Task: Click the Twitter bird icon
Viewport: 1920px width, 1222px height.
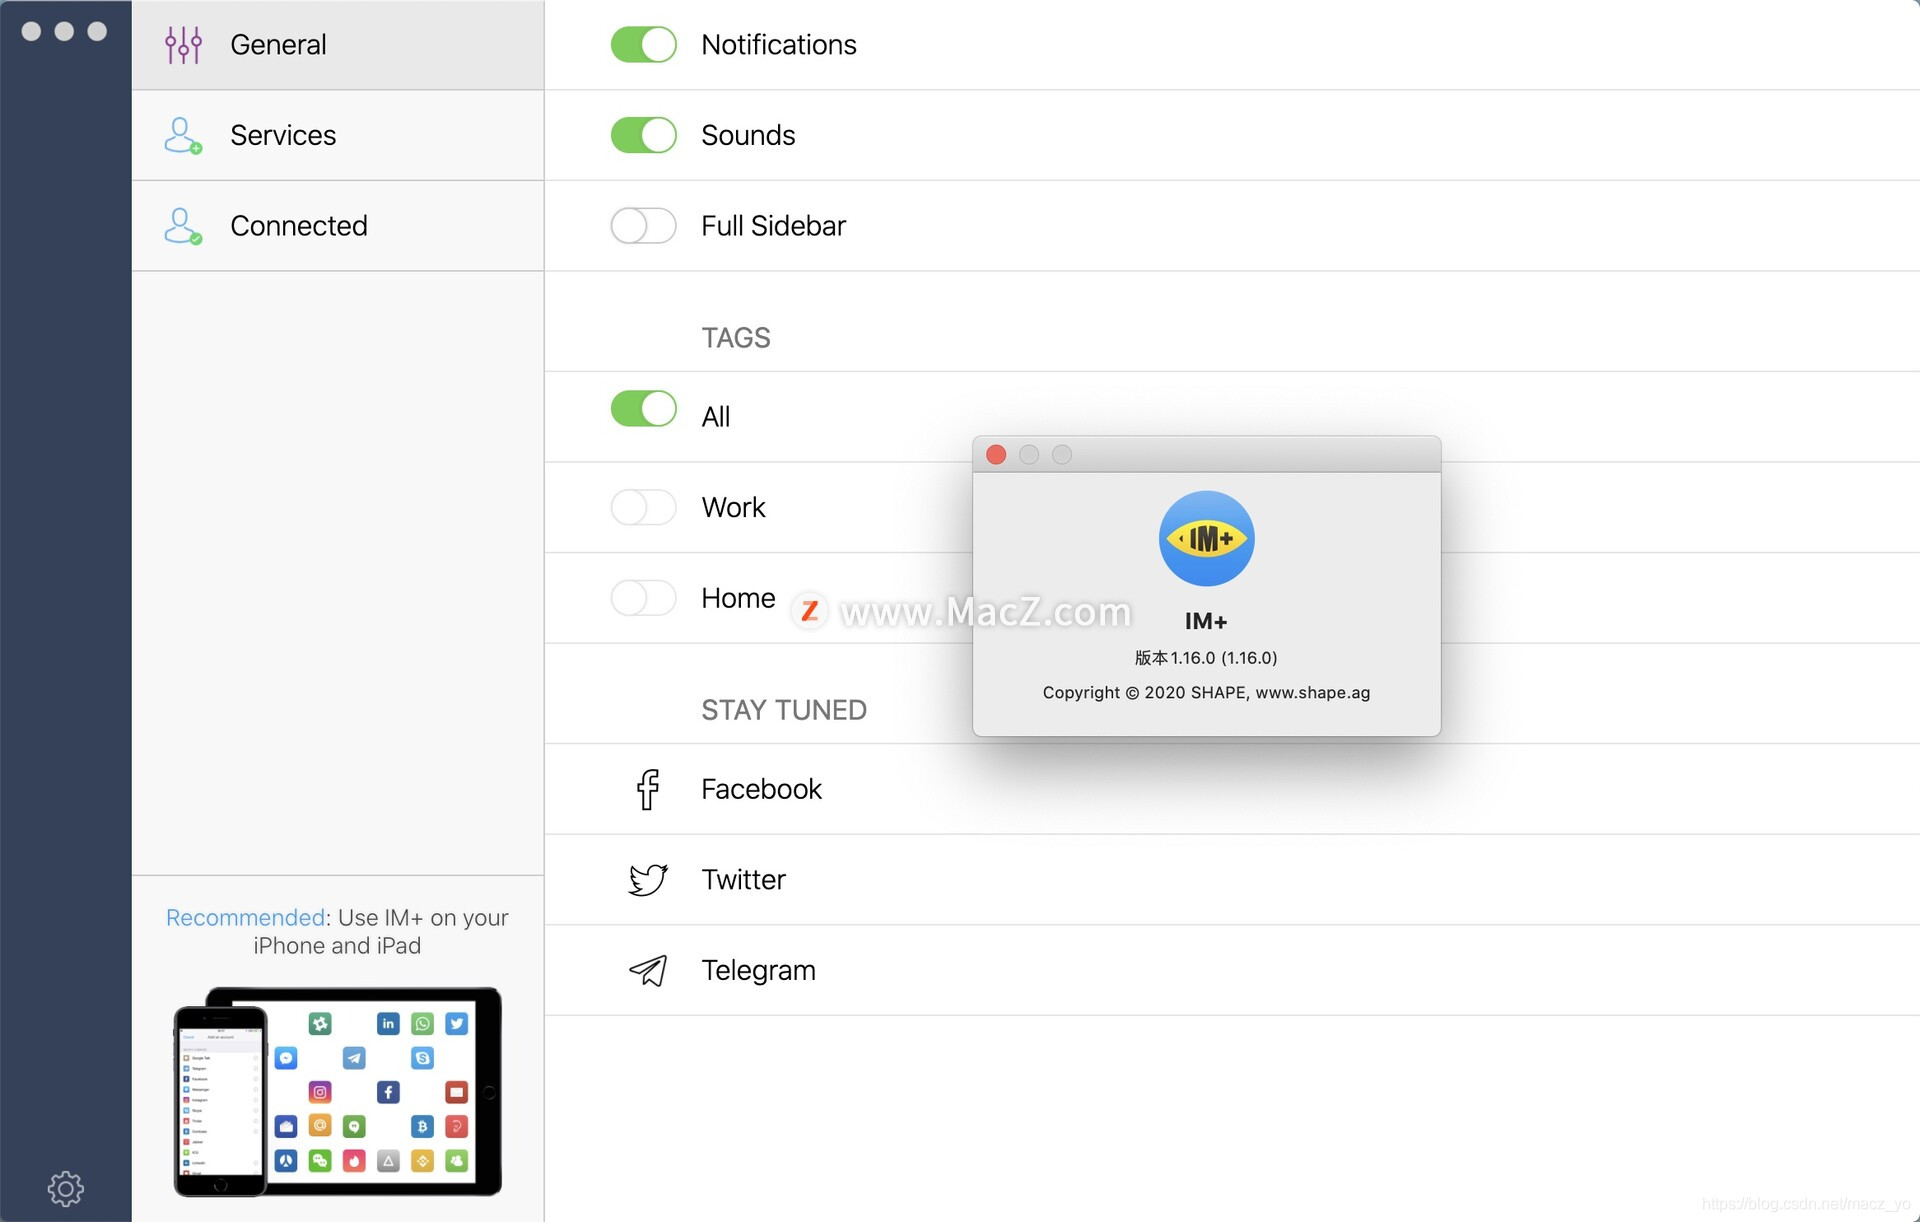Action: pyautogui.click(x=648, y=880)
